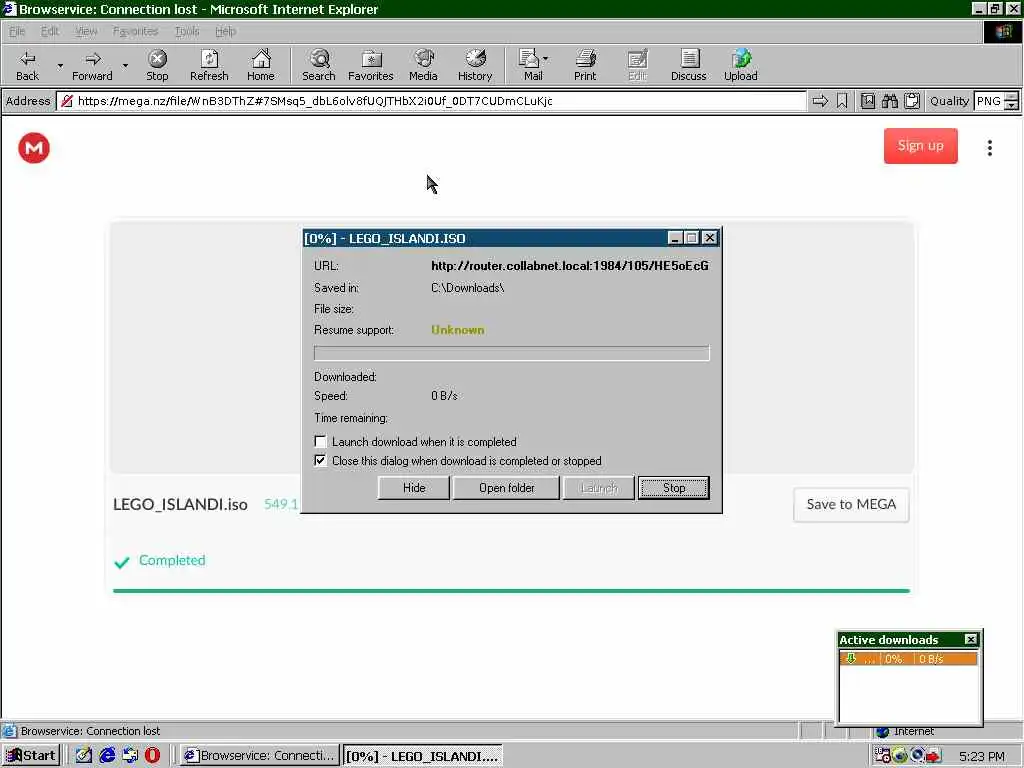
Task: Open the Forward button history dropdown arrow
Action: coord(125,65)
